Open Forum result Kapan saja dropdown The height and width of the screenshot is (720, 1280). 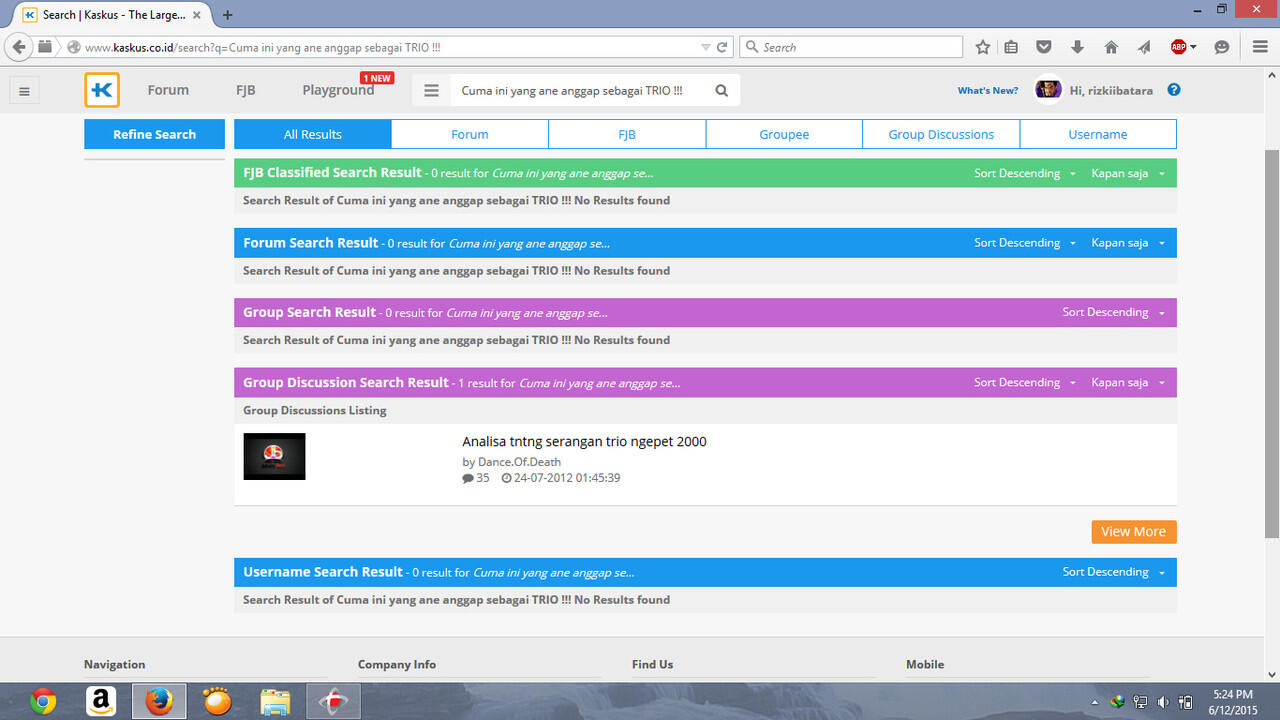click(x=1128, y=243)
